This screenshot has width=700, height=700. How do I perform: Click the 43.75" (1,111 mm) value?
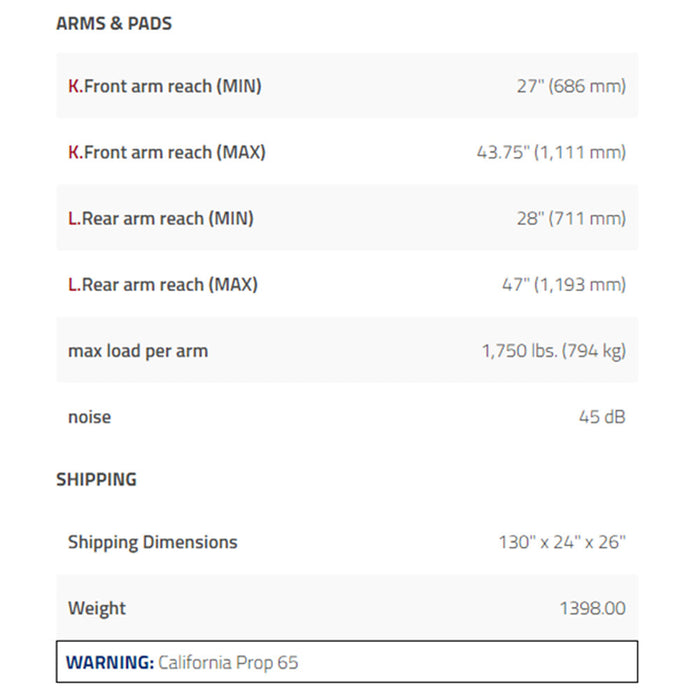click(x=551, y=152)
